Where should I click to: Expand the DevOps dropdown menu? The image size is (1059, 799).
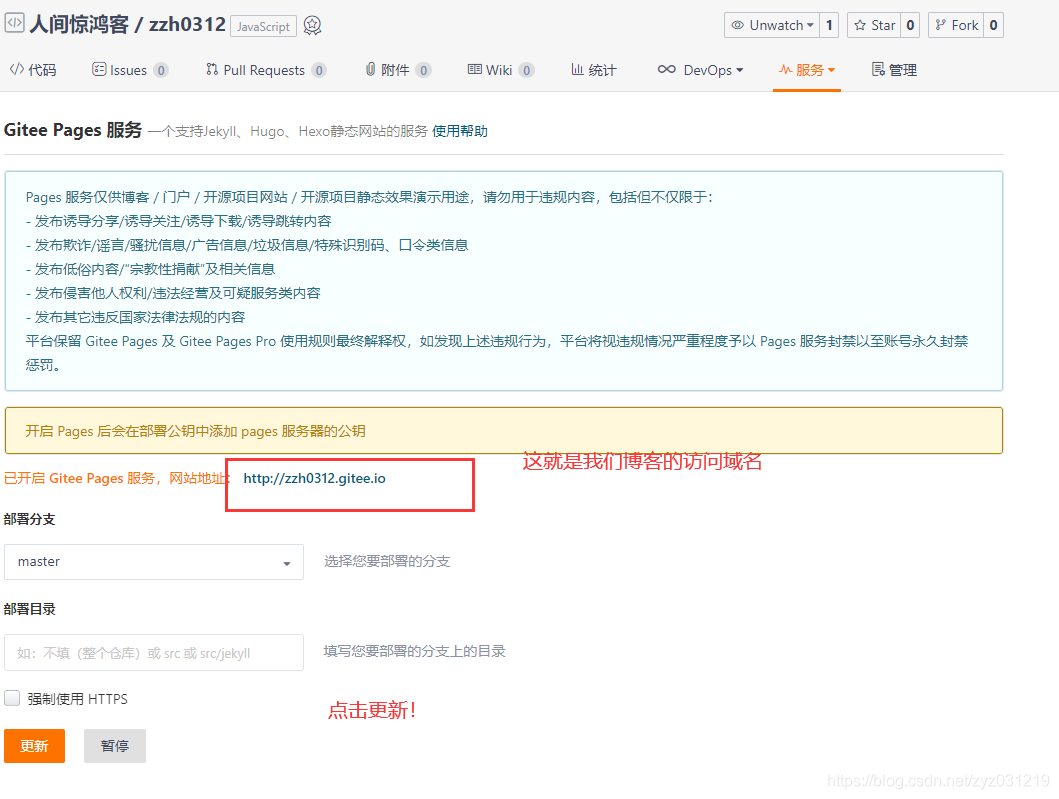pos(700,70)
